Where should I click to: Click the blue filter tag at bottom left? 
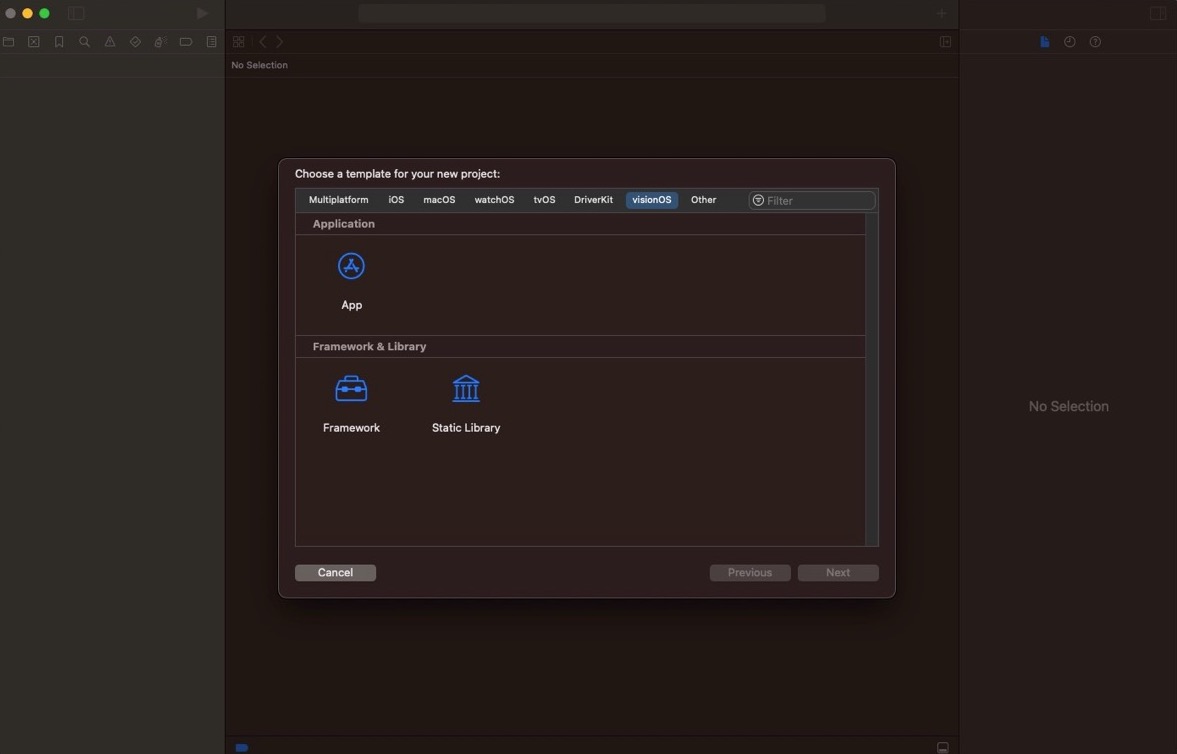(x=242, y=747)
